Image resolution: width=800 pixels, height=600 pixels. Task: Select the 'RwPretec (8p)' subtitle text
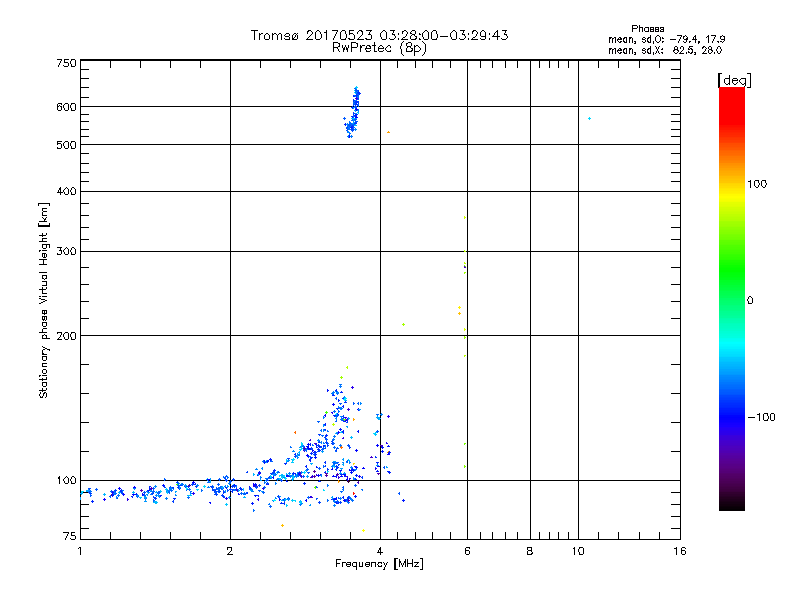pos(379,48)
